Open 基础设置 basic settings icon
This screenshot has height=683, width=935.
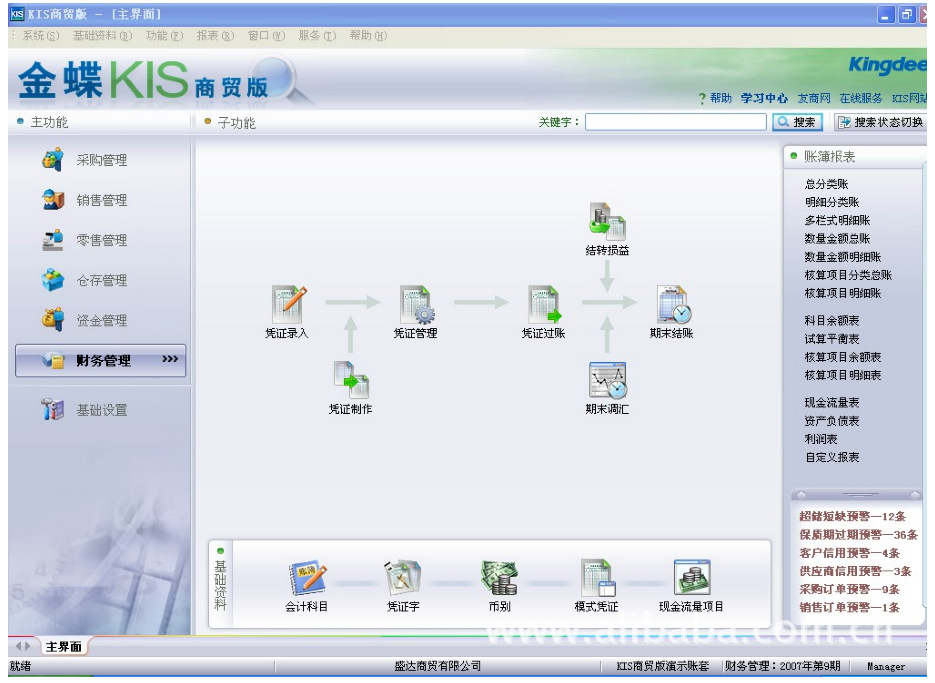pos(53,409)
